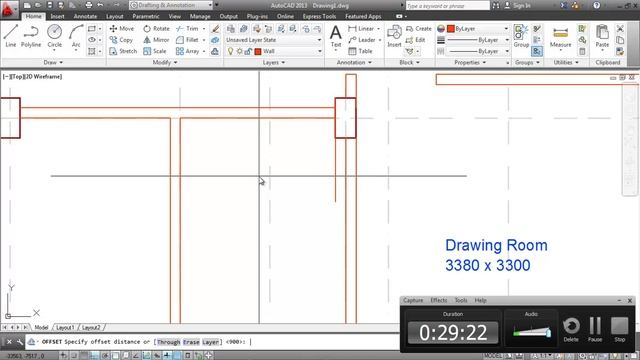Toggle Wall layer on/off lightbulb
This screenshot has width=640, height=360.
[231, 51]
